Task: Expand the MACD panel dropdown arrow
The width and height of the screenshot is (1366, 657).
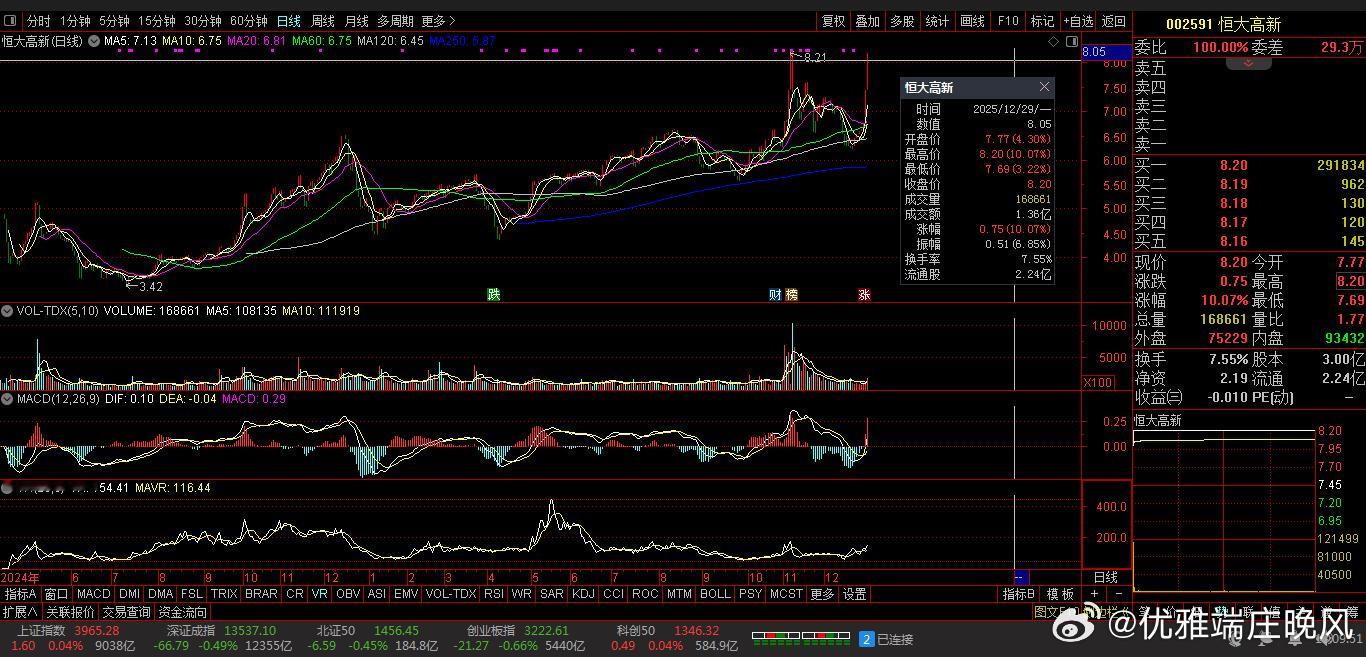Action: [7, 399]
